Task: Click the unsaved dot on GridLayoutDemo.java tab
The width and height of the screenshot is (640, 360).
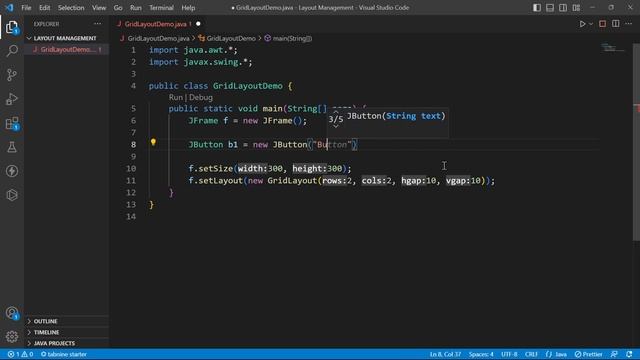Action: pos(198,24)
